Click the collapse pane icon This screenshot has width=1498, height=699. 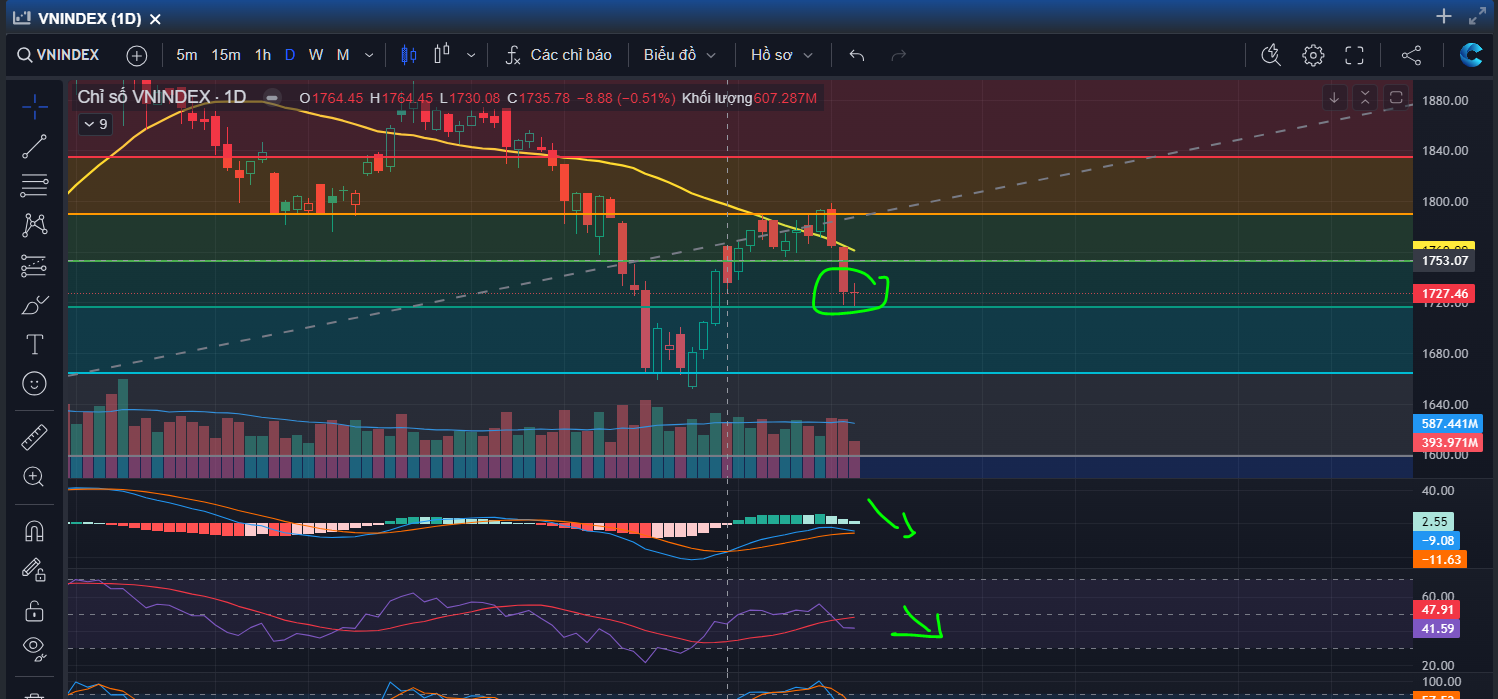pos(1365,97)
